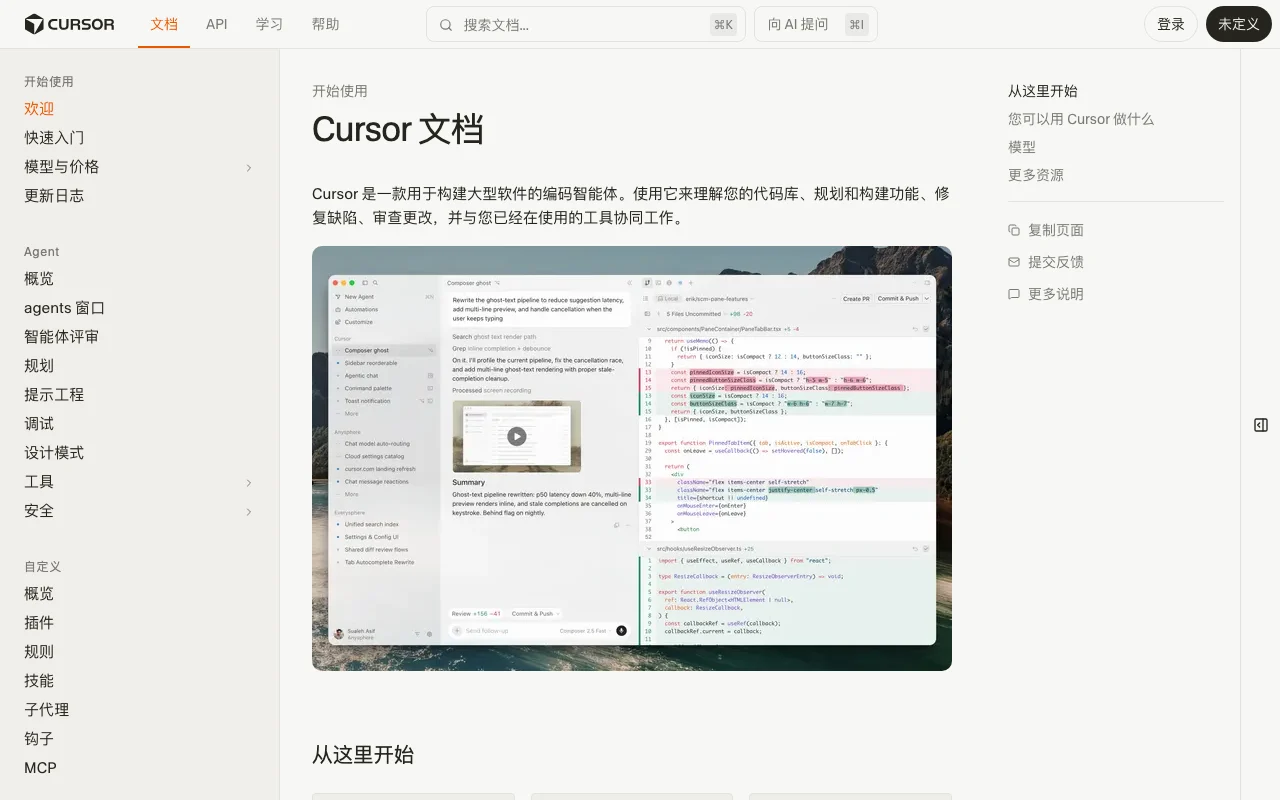The width and height of the screenshot is (1280, 800).
Task: Open Agent 概览 sidebar link
Action: [39, 279]
